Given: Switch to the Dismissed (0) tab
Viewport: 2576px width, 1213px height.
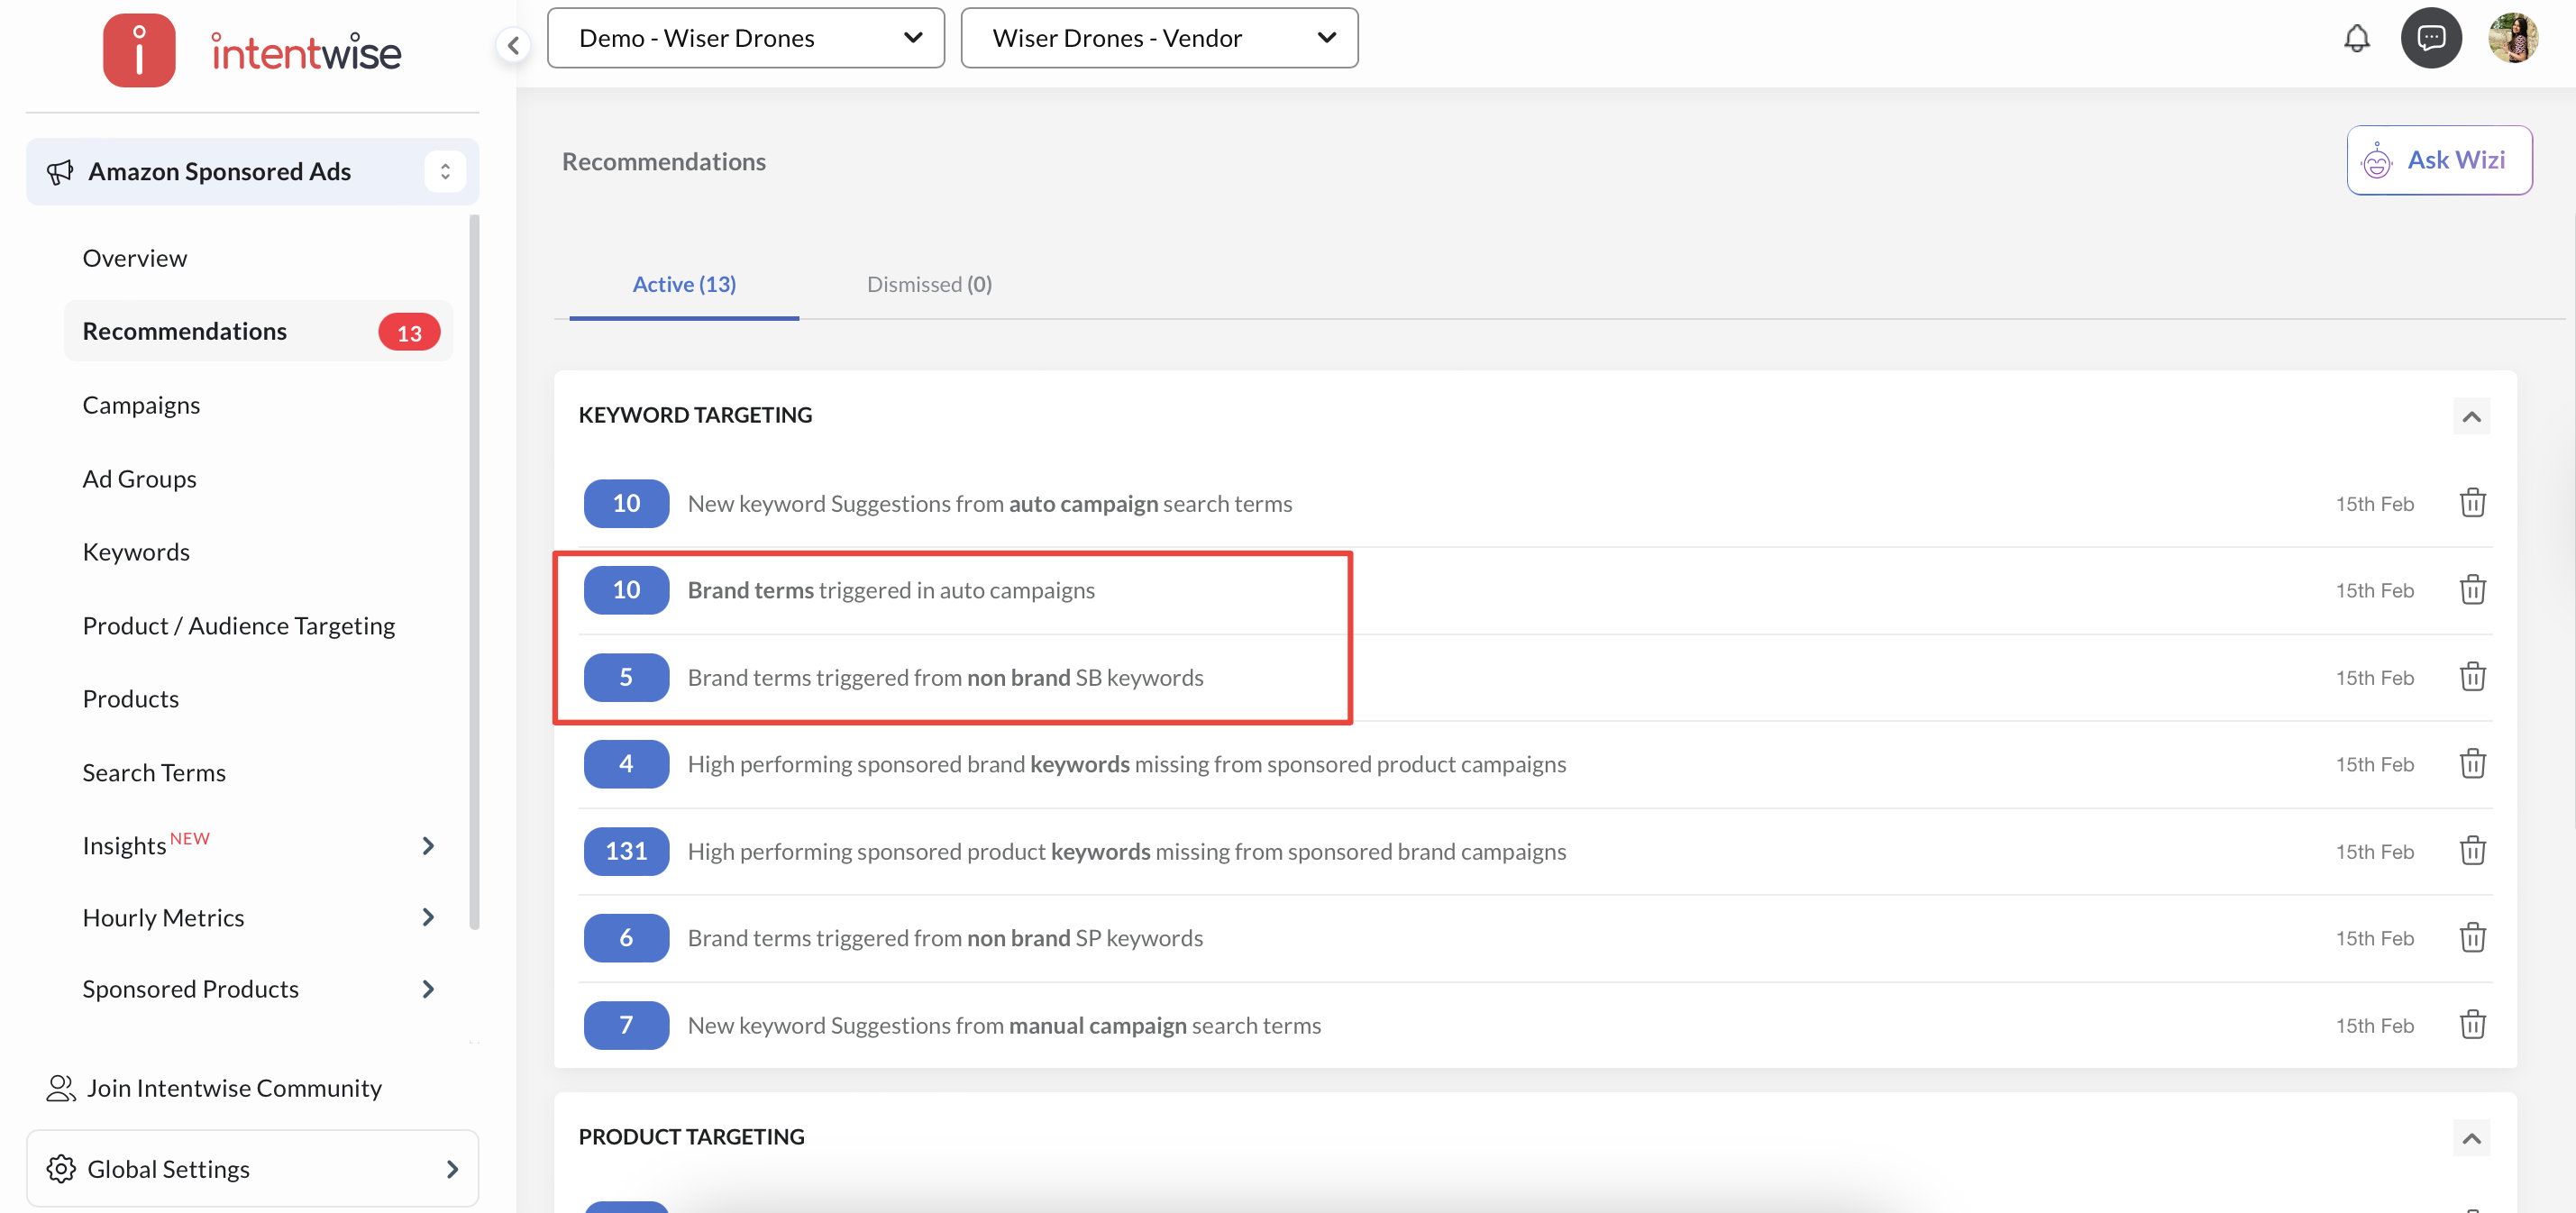Looking at the screenshot, I should (928, 285).
